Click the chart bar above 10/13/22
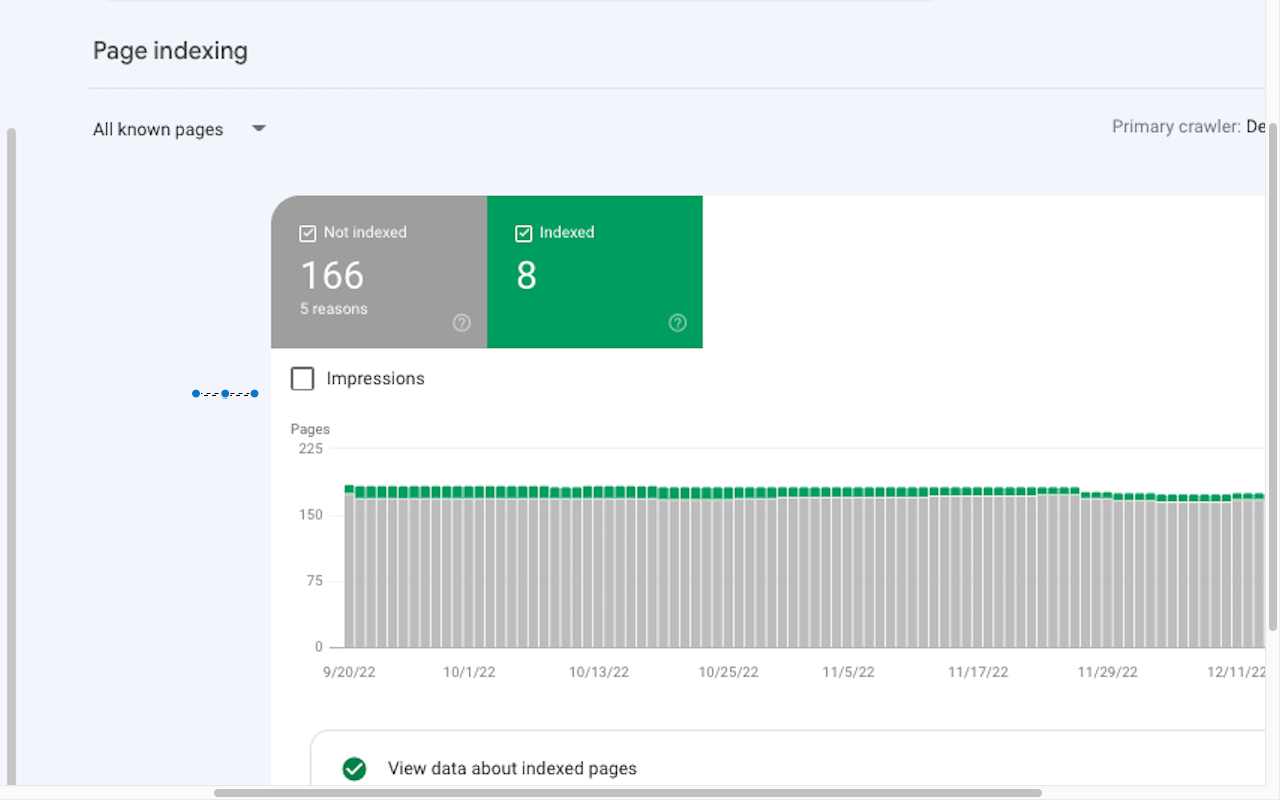1280x800 pixels. click(x=599, y=568)
